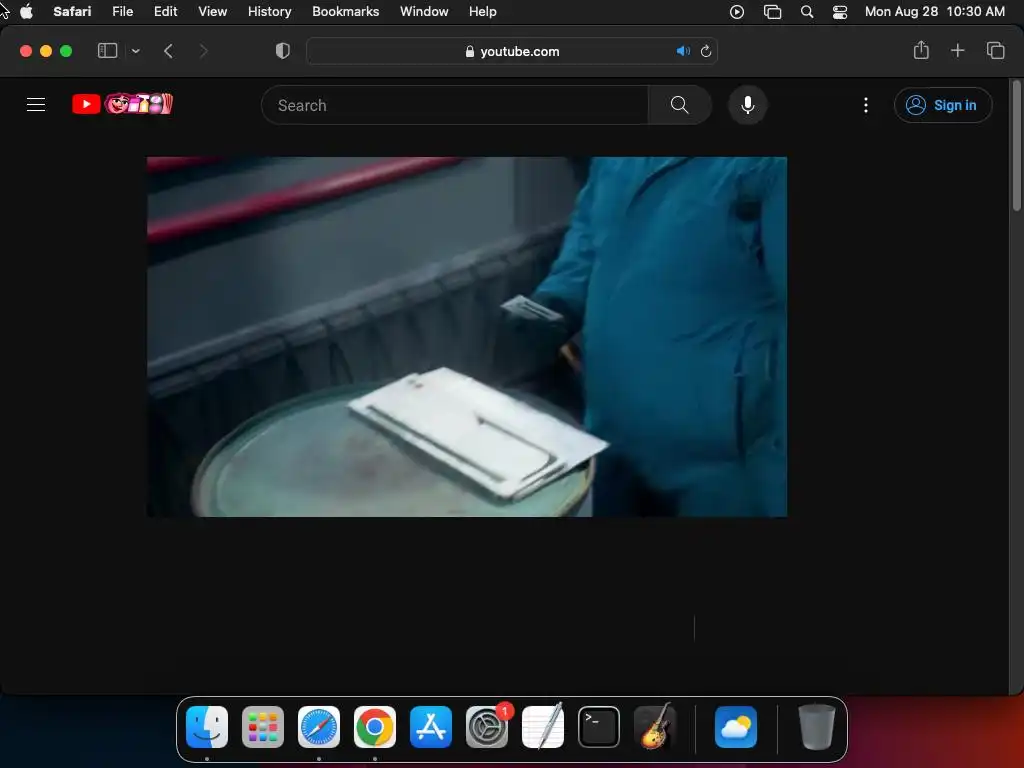The height and width of the screenshot is (768, 1024).
Task: Show tab overview
Action: point(995,50)
